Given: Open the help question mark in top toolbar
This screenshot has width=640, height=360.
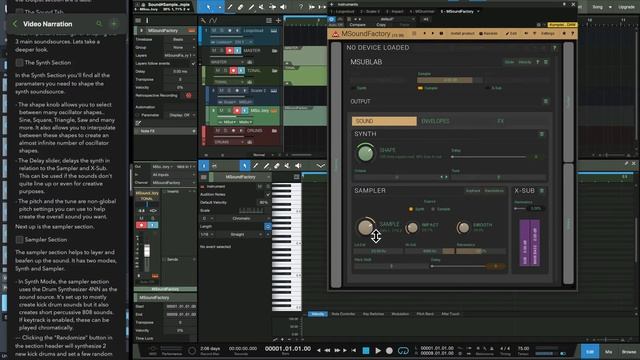Looking at the screenshot, I should [x=301, y=7].
